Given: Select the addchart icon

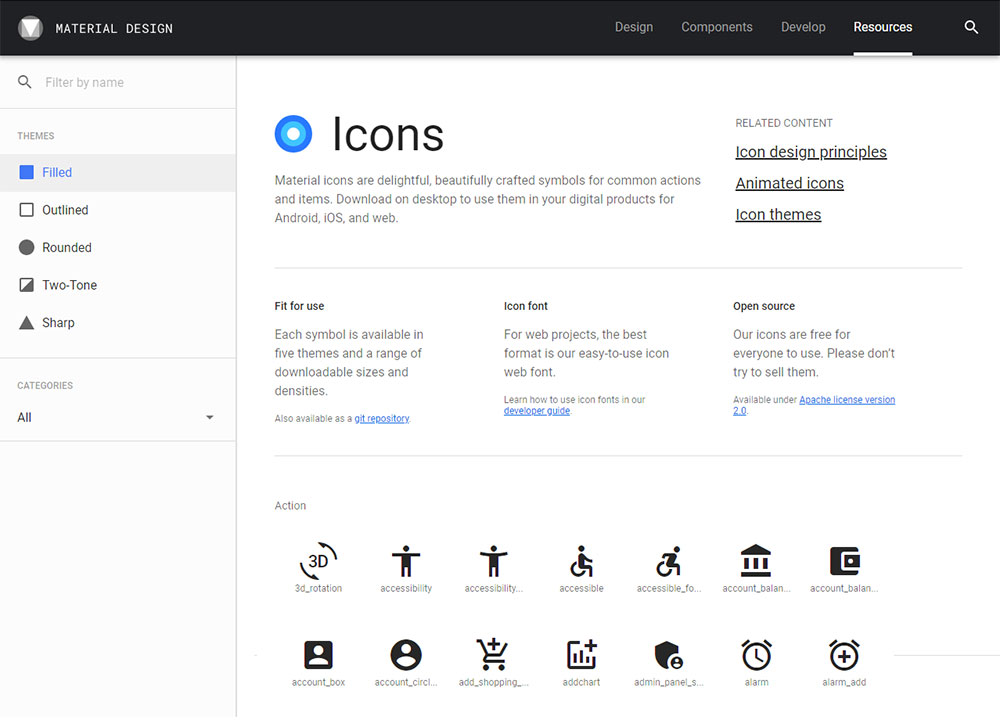Looking at the screenshot, I should tap(581, 654).
